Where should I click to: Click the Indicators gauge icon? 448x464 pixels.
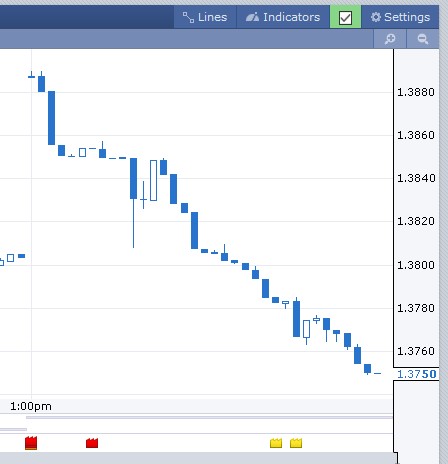(x=252, y=17)
